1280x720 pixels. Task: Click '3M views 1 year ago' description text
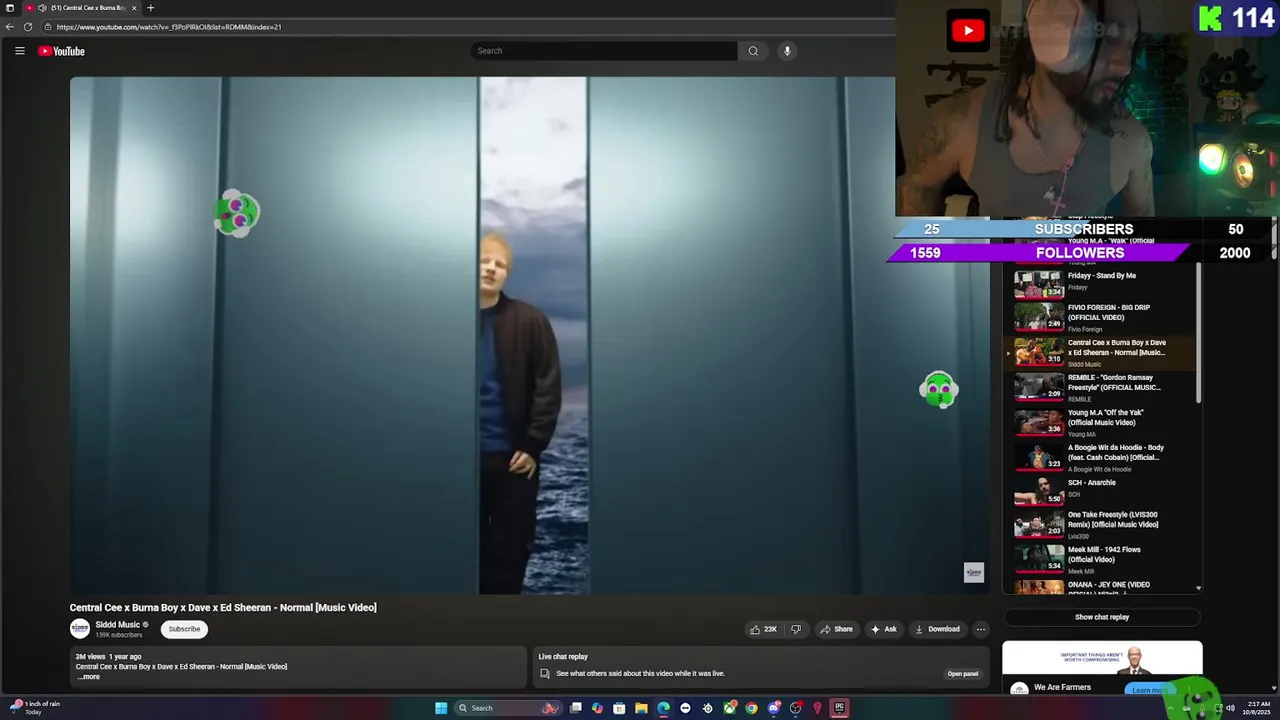pos(109,657)
